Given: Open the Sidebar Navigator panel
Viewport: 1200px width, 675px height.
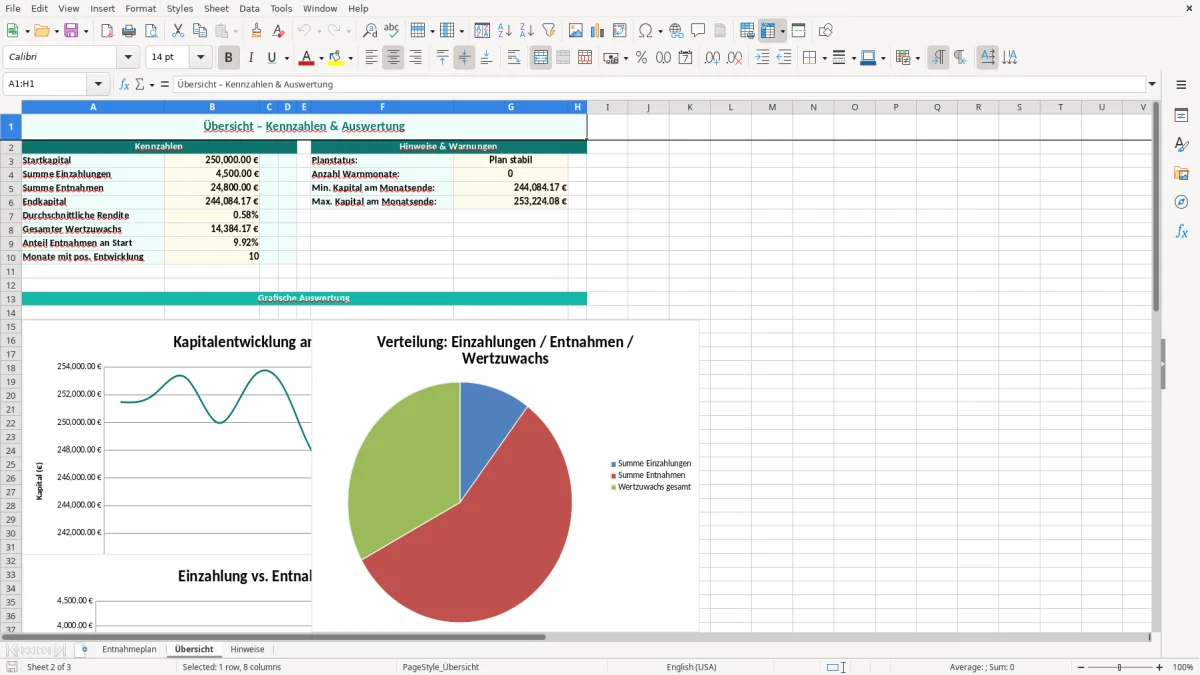Looking at the screenshot, I should point(1181,202).
